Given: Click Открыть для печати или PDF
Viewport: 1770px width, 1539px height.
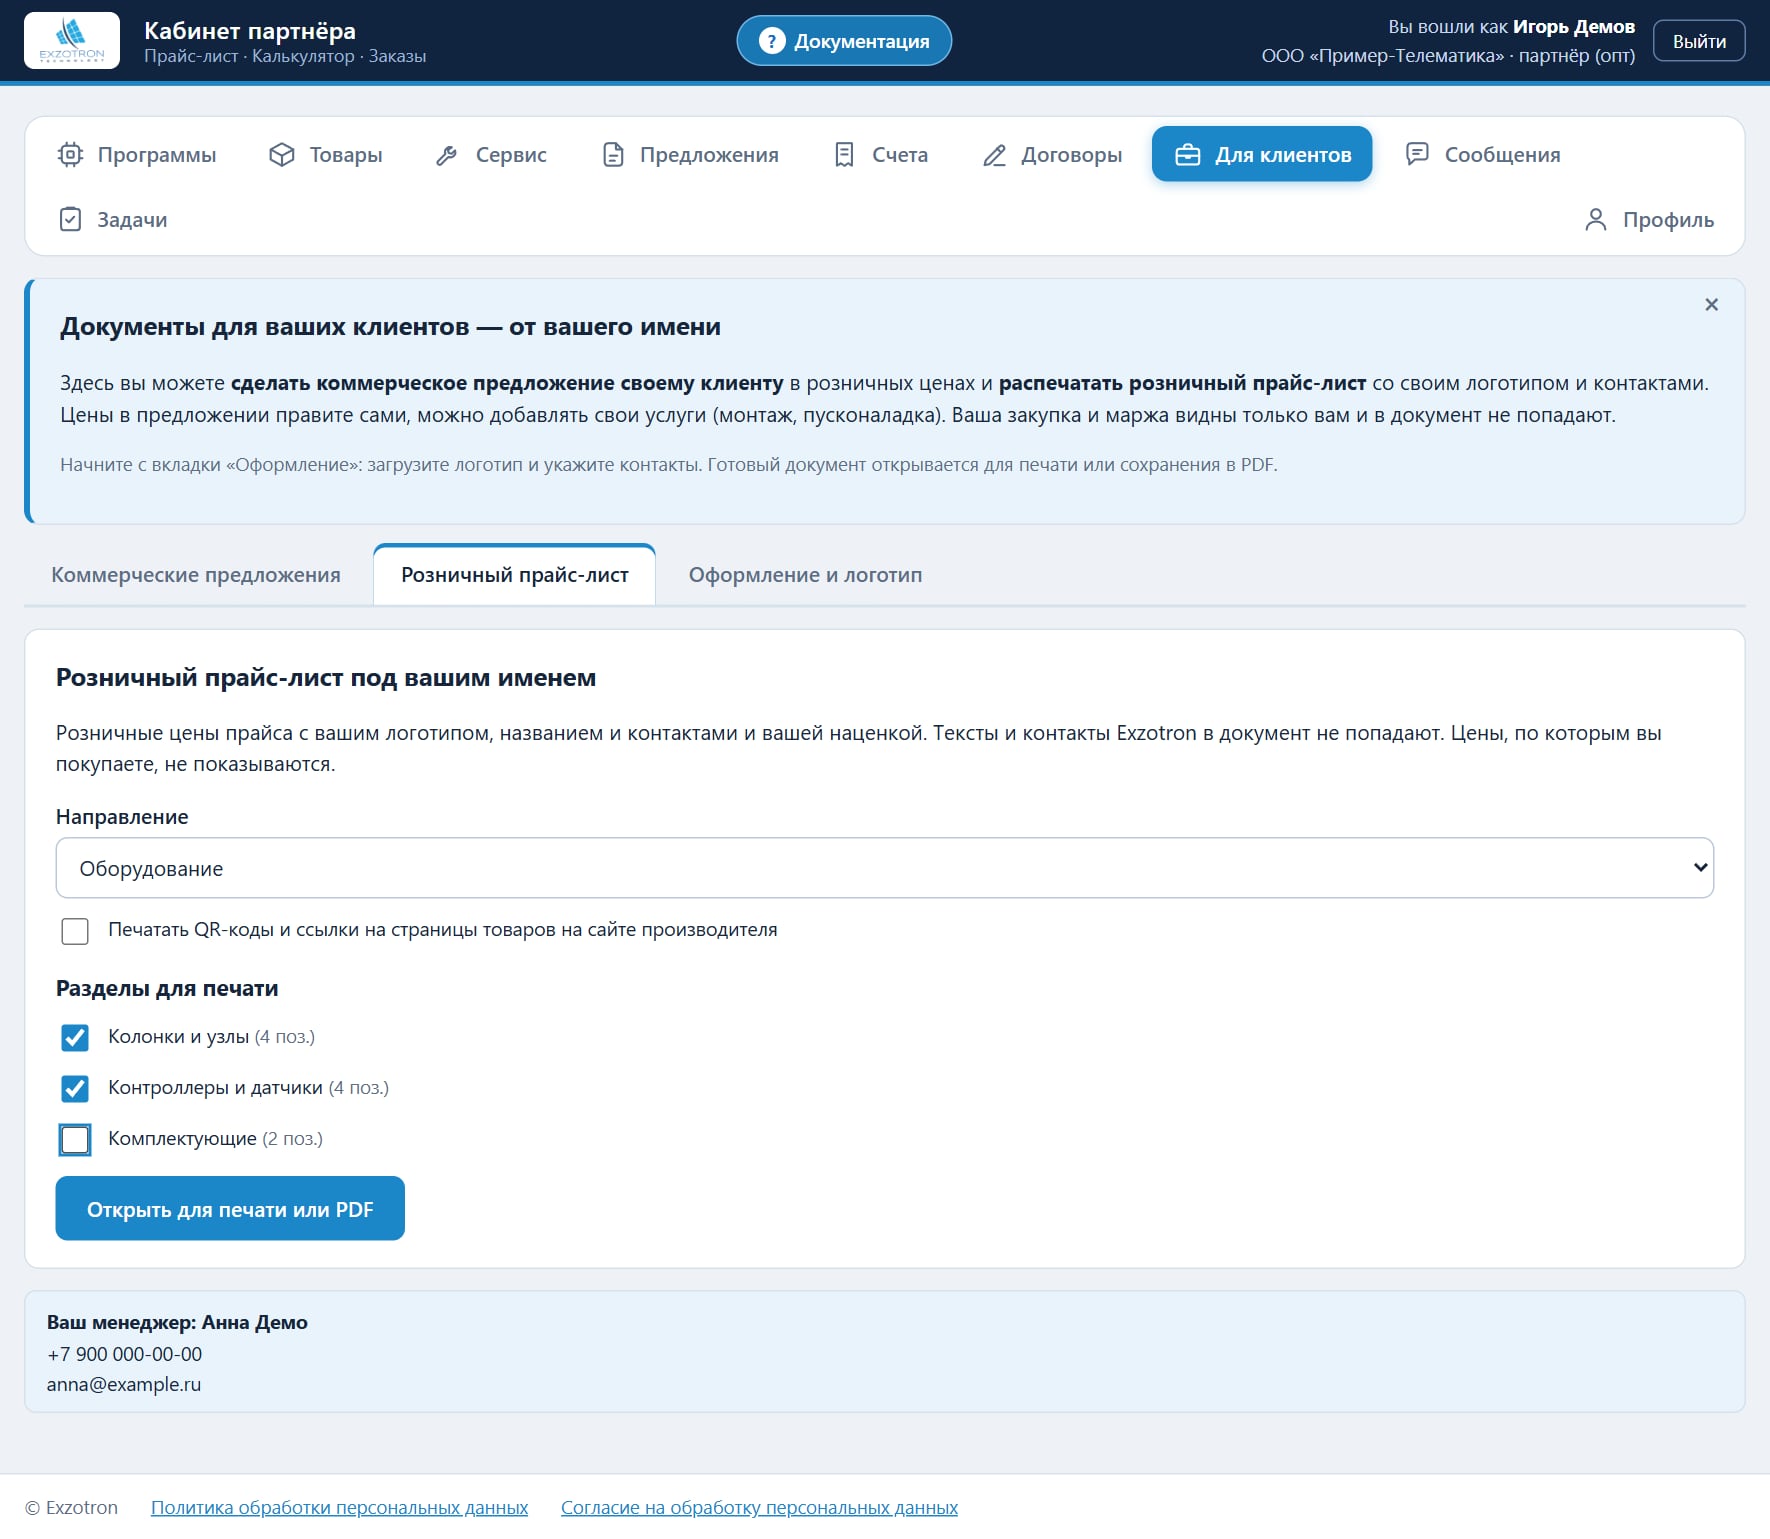Looking at the screenshot, I should click(x=230, y=1209).
